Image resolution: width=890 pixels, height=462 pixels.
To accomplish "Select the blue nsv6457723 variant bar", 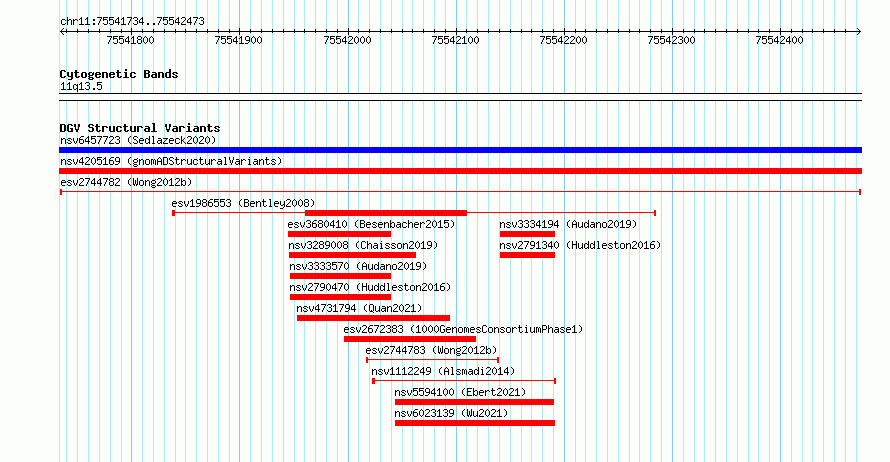I will [460, 150].
